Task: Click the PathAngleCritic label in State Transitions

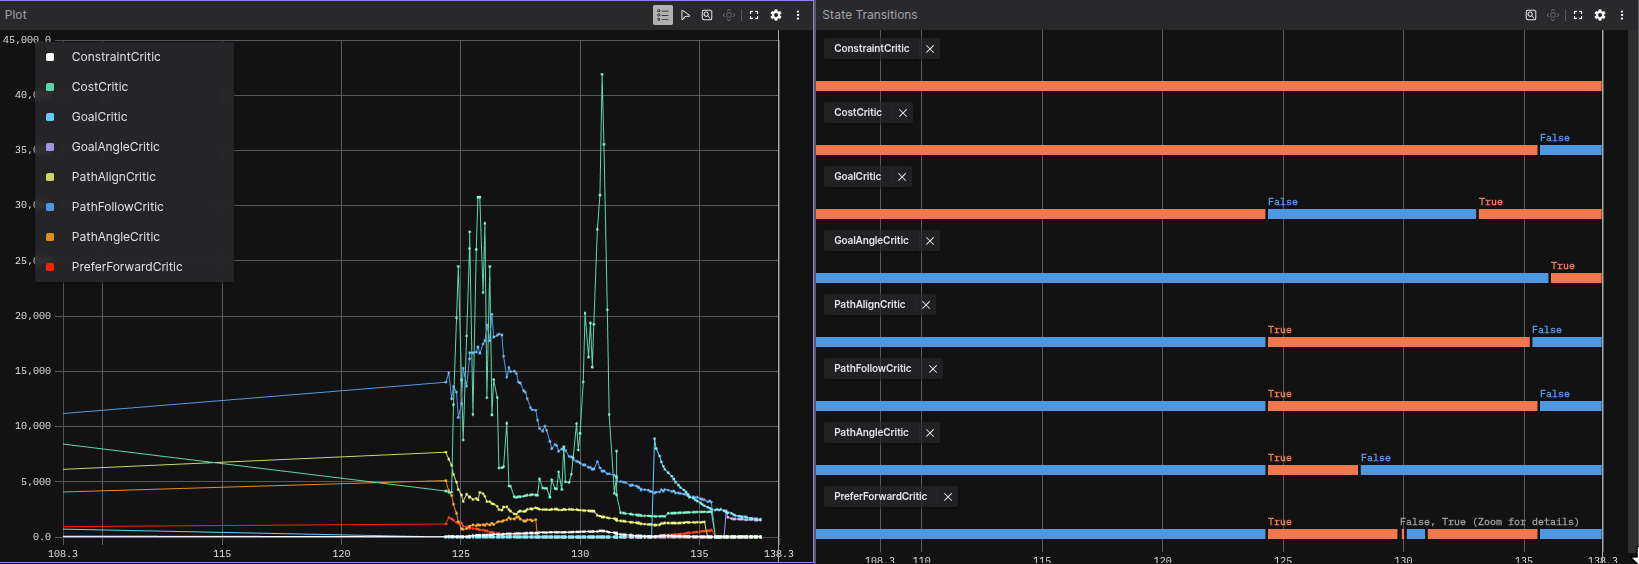Action: (871, 433)
